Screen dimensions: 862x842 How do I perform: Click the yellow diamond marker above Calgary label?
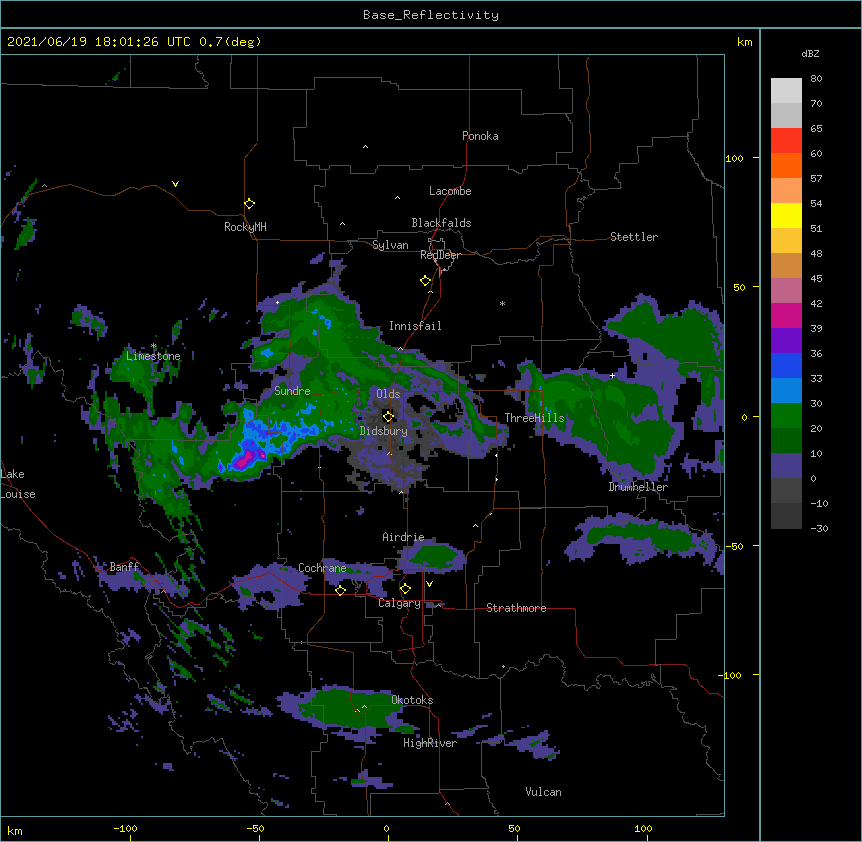405,589
